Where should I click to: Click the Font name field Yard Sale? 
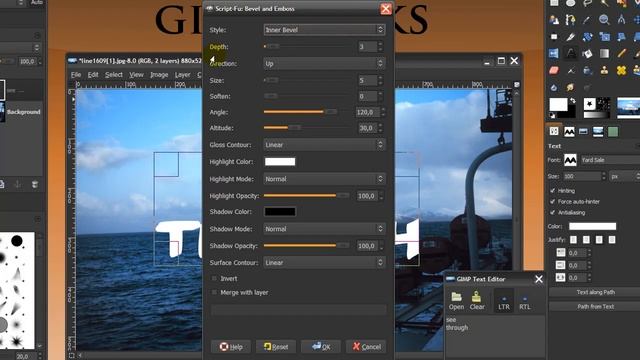[610, 160]
